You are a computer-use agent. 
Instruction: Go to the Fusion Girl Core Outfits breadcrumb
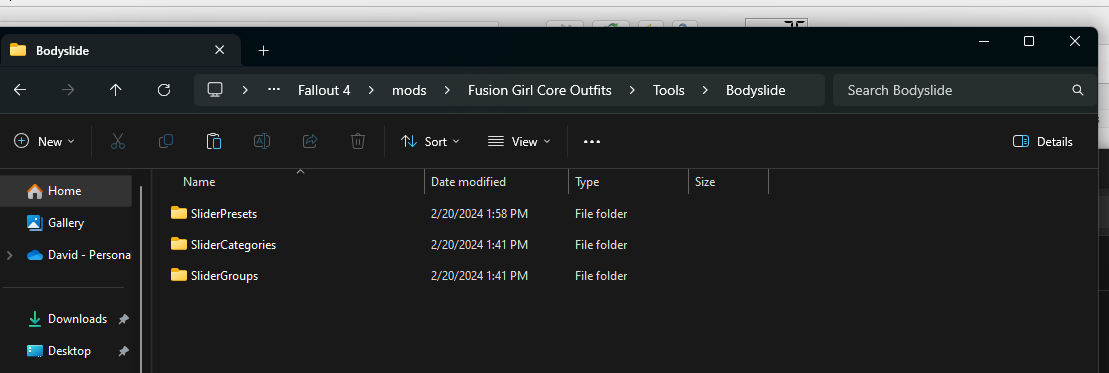point(540,90)
